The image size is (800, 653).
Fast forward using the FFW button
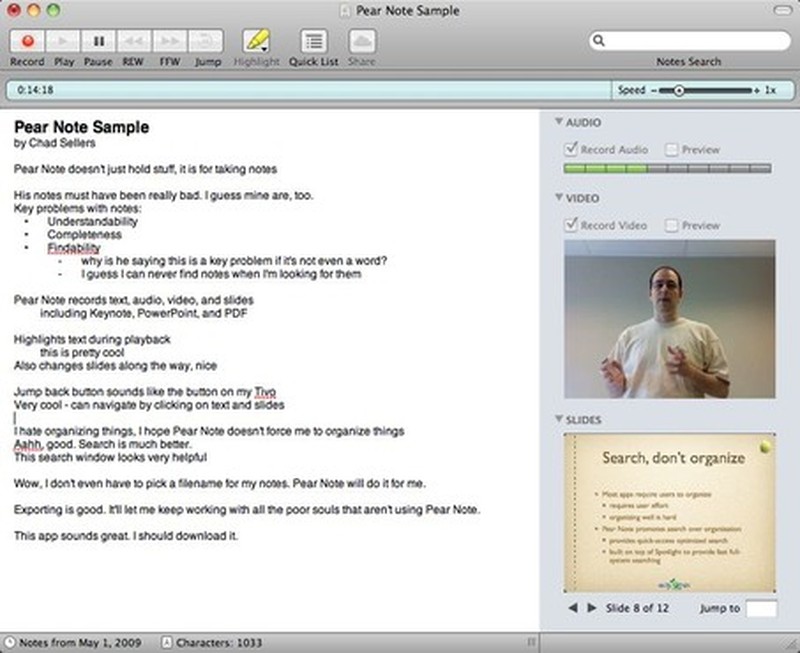[x=169, y=41]
